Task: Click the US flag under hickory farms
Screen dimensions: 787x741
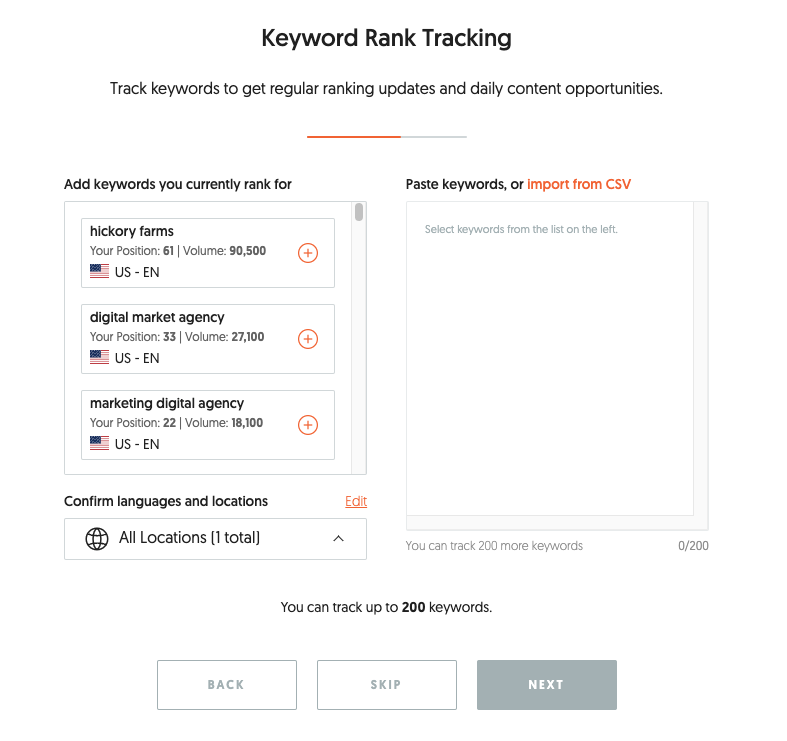Action: pos(100,272)
